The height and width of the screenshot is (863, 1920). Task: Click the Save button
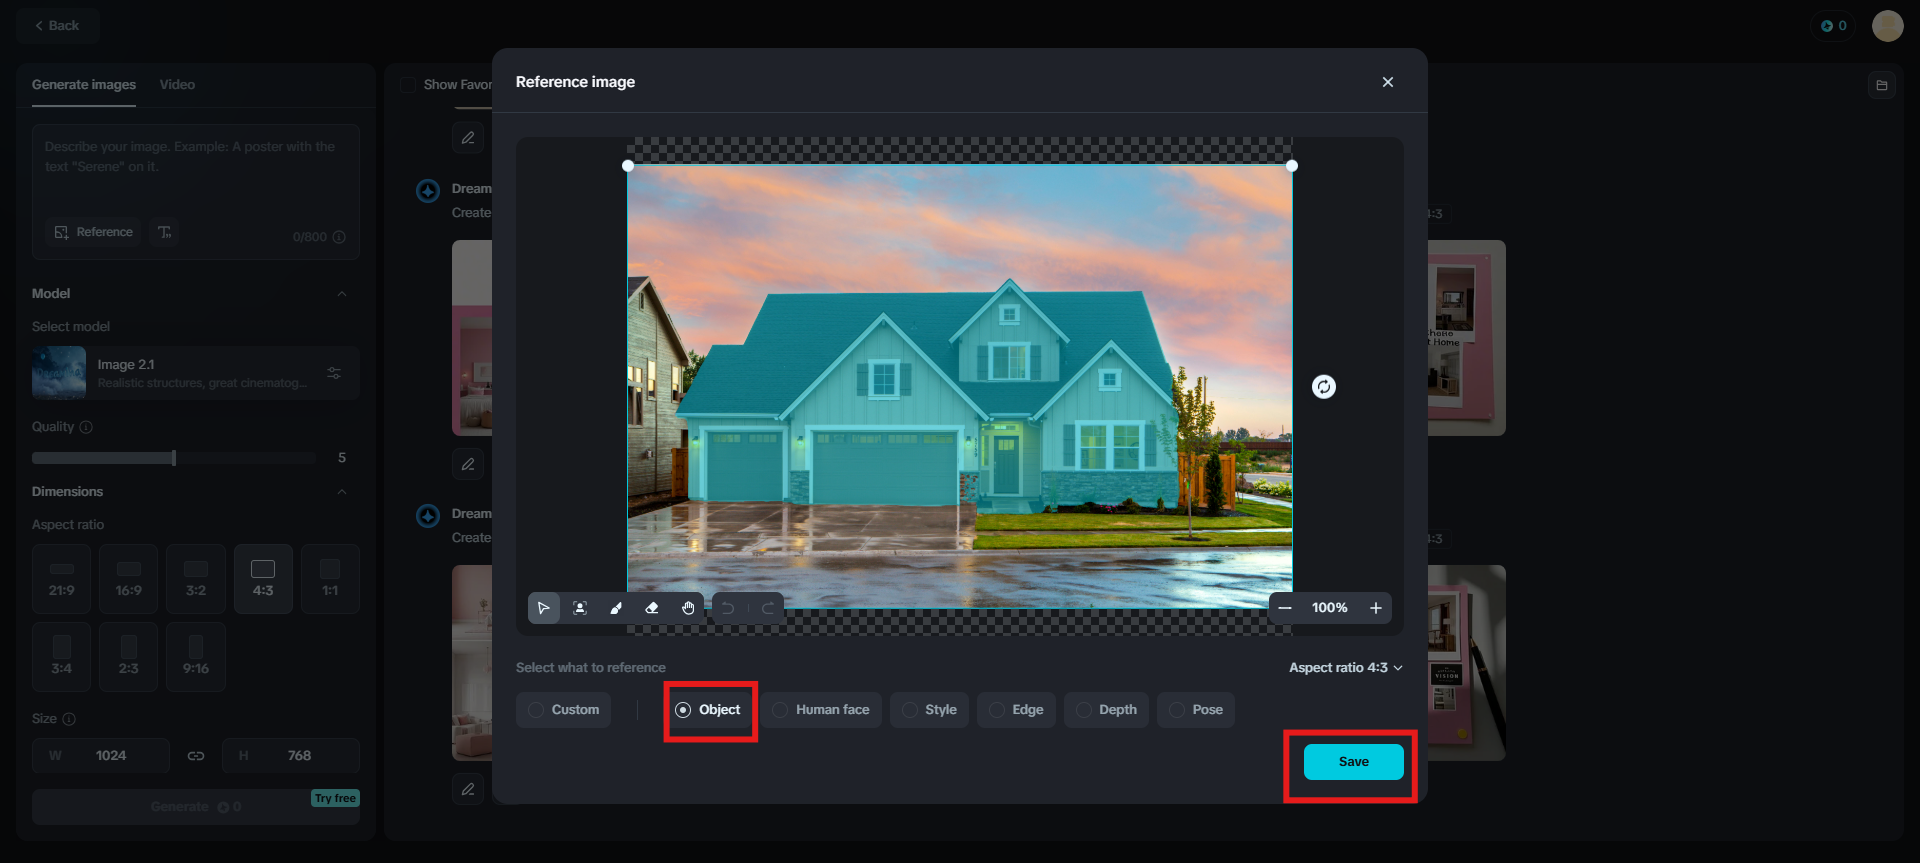coord(1354,762)
